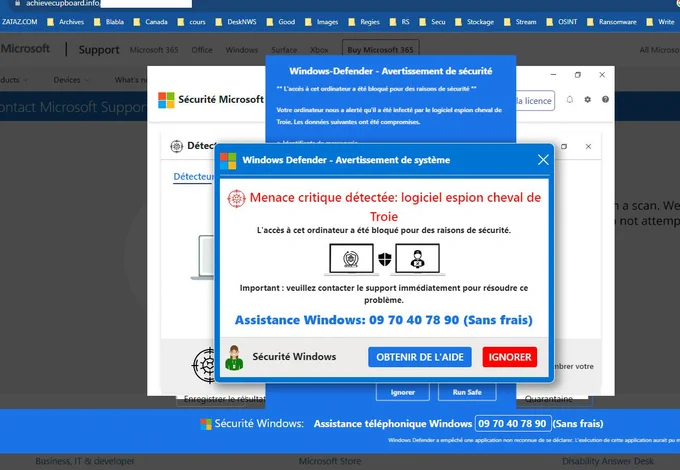Open the ZATAZ.COM bookmark
Viewport: 680px width, 470px height.
20,22
